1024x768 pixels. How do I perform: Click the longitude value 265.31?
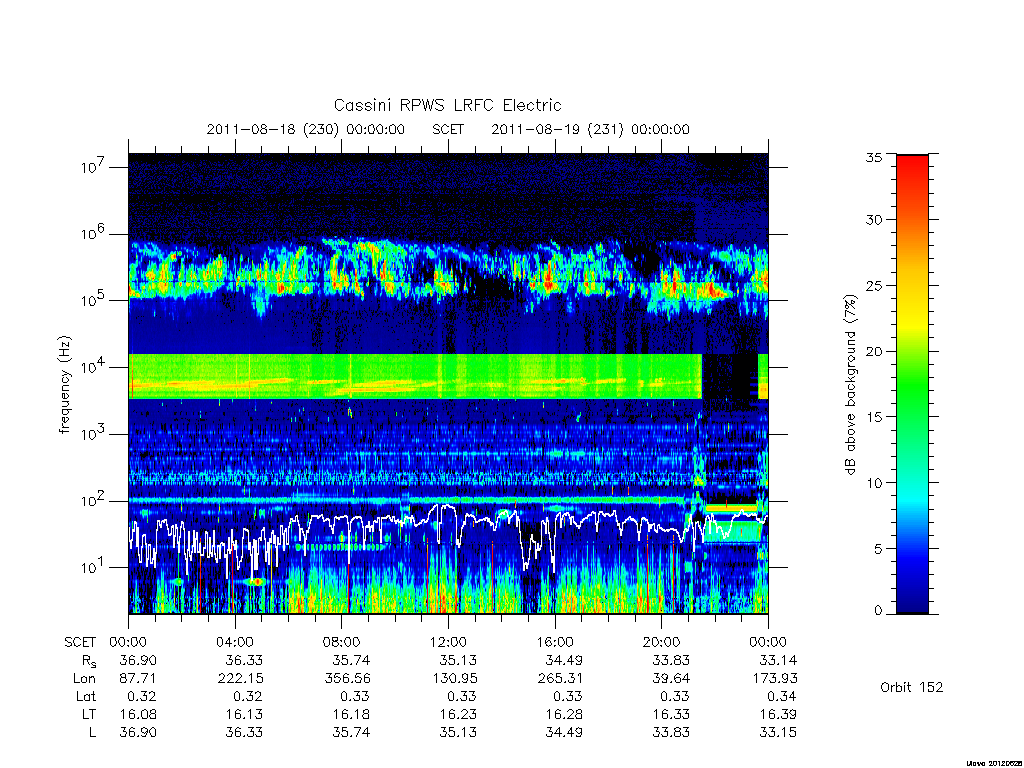tap(560, 679)
